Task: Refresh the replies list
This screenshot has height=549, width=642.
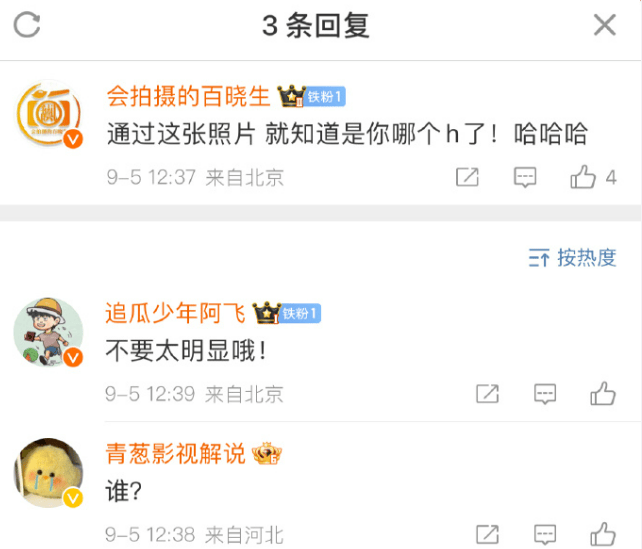Action: (x=27, y=25)
